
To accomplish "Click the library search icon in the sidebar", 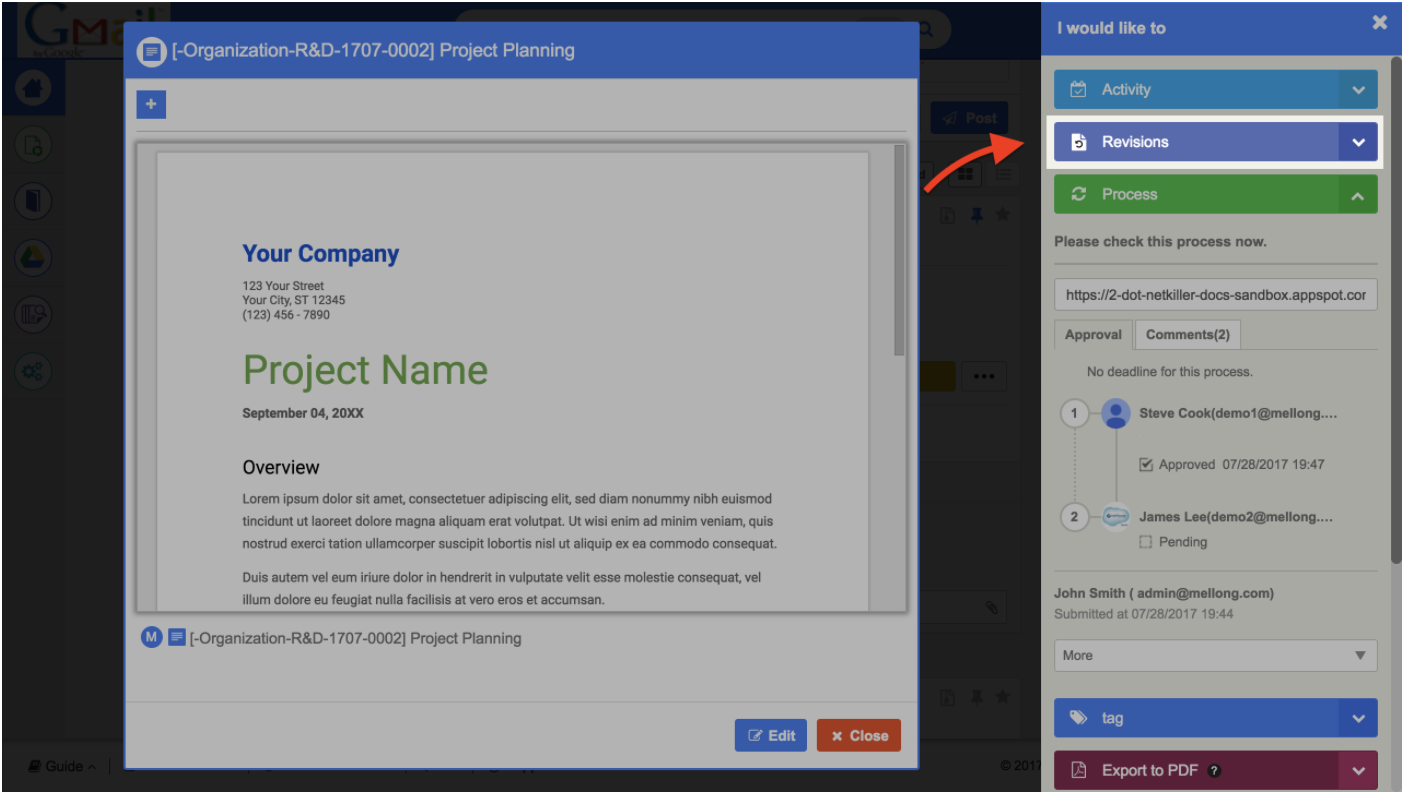I will 33,315.
